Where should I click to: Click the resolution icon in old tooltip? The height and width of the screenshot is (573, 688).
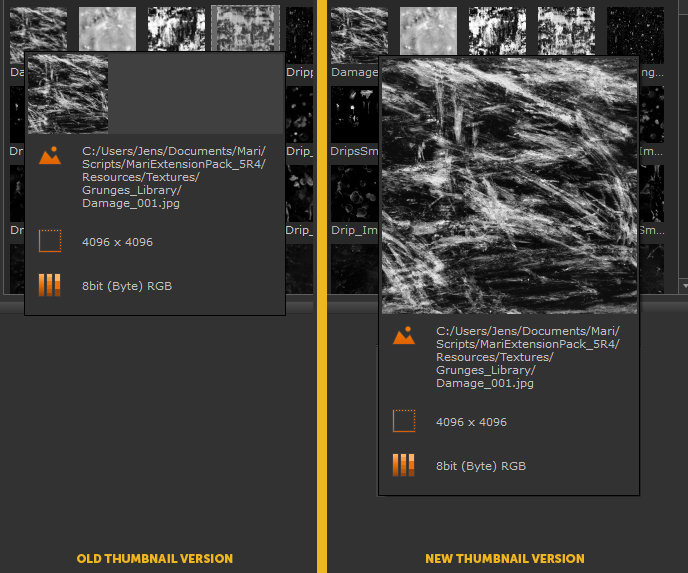(x=50, y=241)
